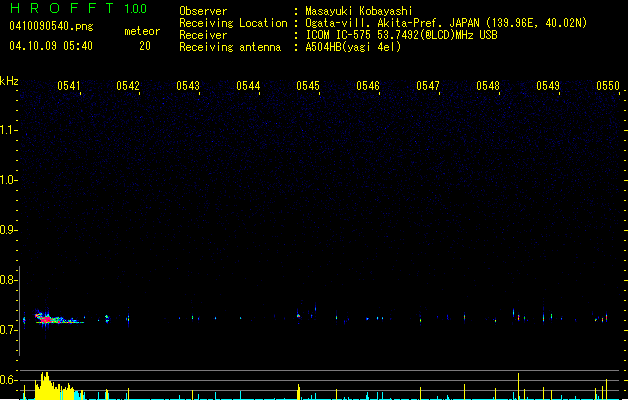The image size is (629, 400).
Task: Click the meteor count value 20
Action: [145, 46]
